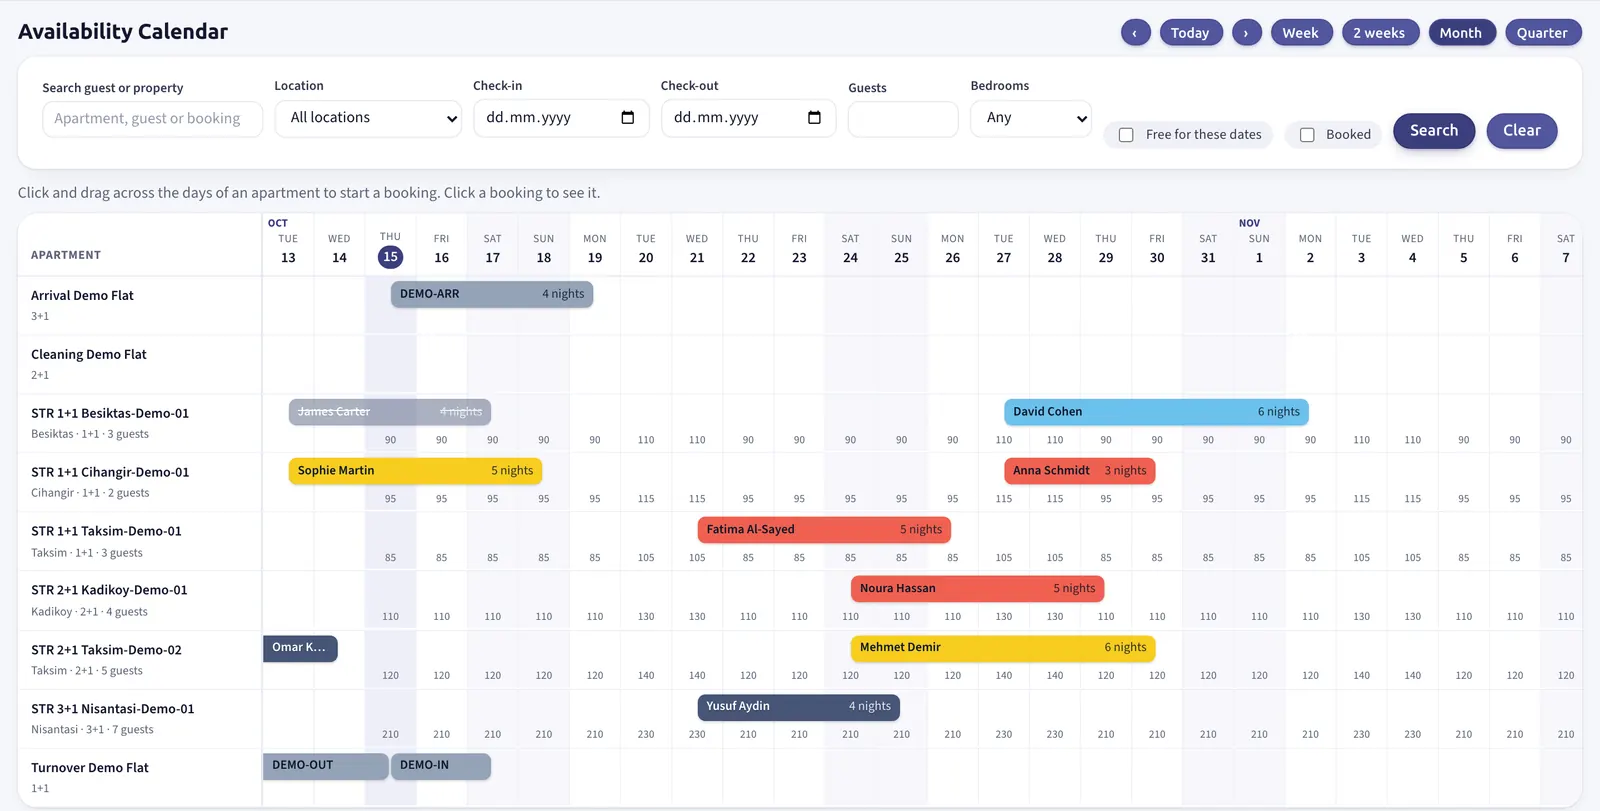Click STR 1+1 Taksim-Demo-01 apartment name
Viewport: 1600px width, 811px height.
click(106, 532)
